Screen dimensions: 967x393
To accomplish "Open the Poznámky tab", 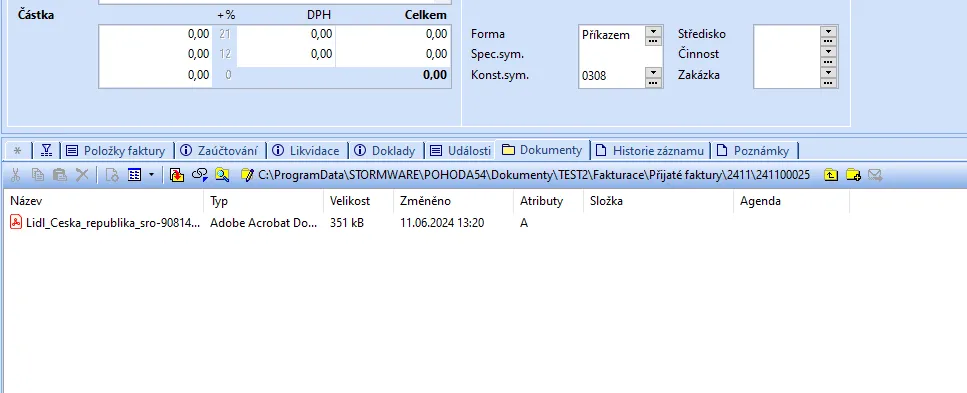I will coord(754,151).
